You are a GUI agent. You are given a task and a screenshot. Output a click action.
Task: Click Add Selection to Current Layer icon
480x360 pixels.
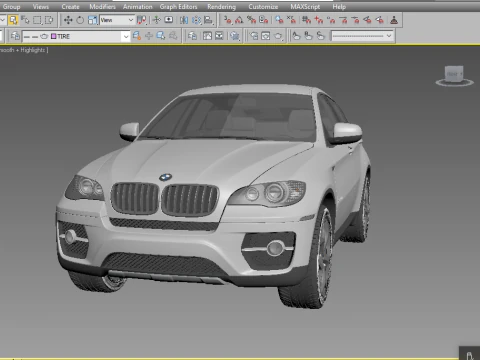pos(149,36)
